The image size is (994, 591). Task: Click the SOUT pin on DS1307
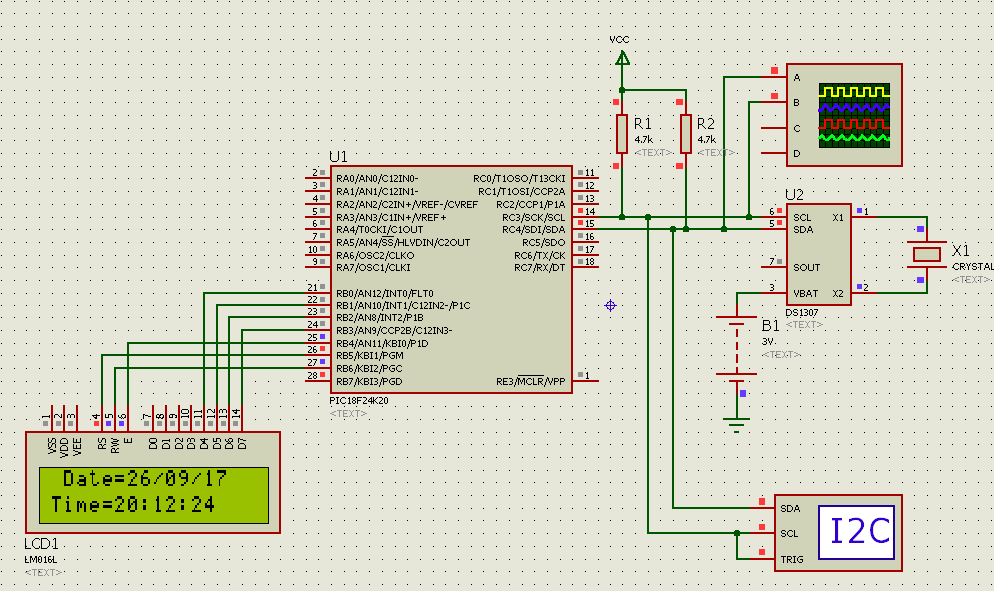click(x=806, y=268)
